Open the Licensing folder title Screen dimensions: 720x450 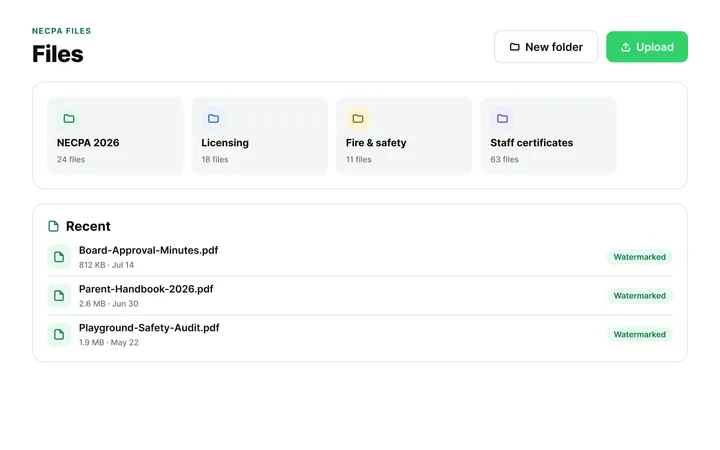pos(225,143)
